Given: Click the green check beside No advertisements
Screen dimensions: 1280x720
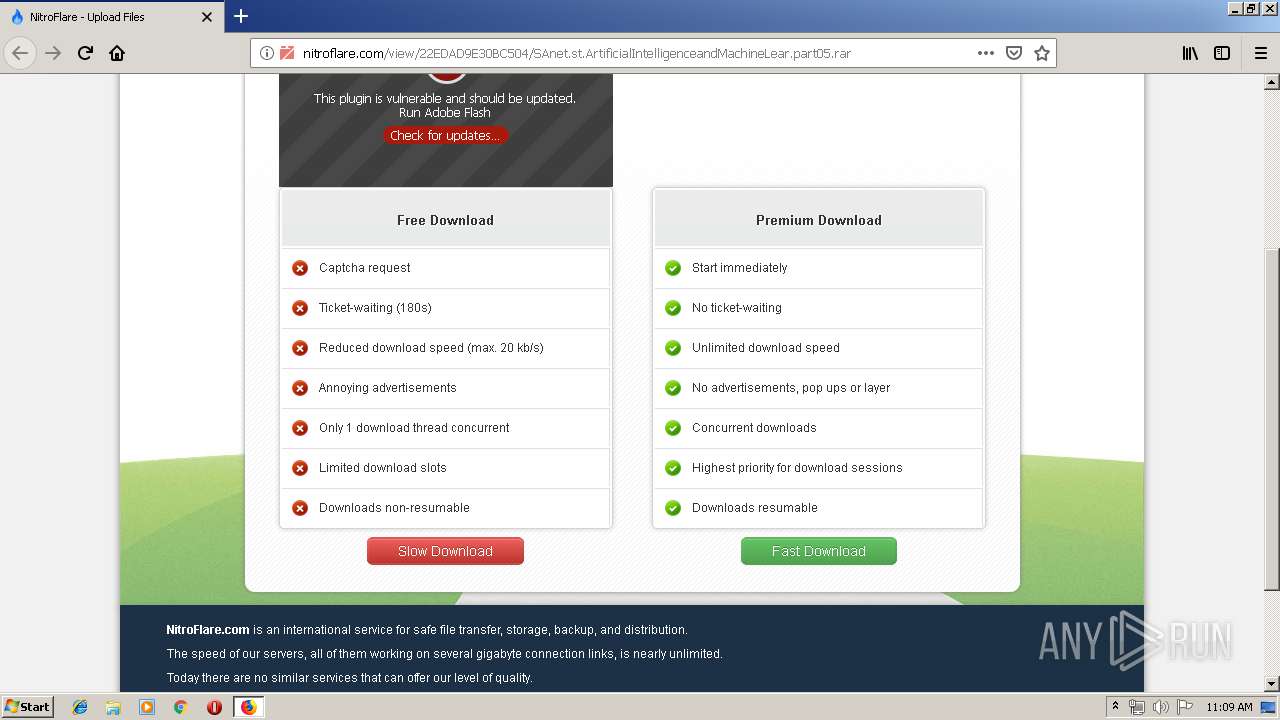Looking at the screenshot, I should (673, 388).
